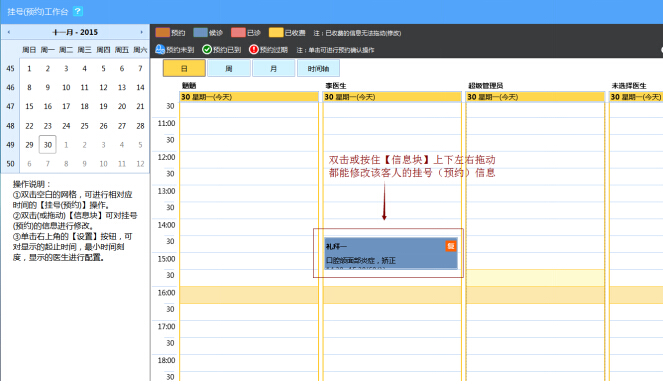Select date 24 in the mini calendar
The image size is (663, 384).
point(66,126)
